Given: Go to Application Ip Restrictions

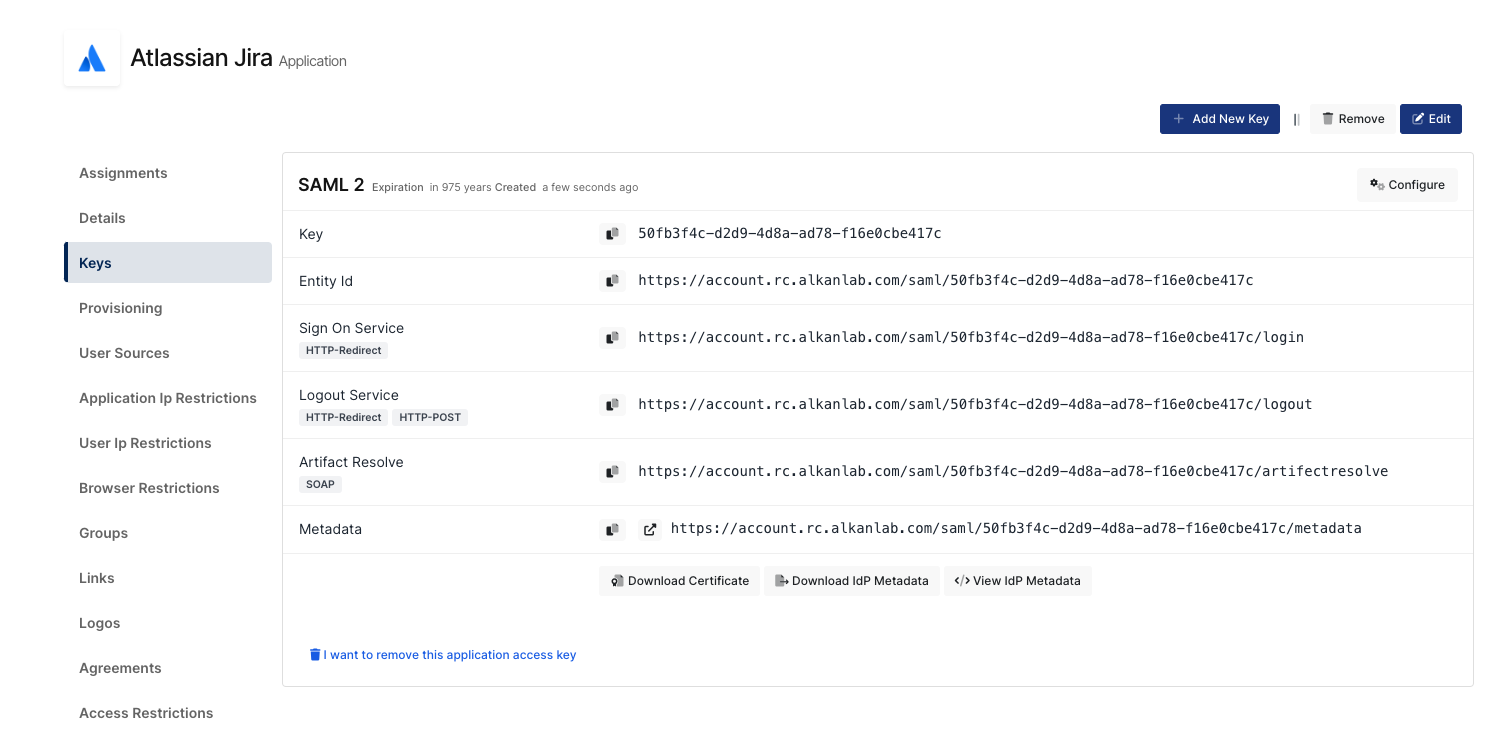Looking at the screenshot, I should click(x=168, y=398).
